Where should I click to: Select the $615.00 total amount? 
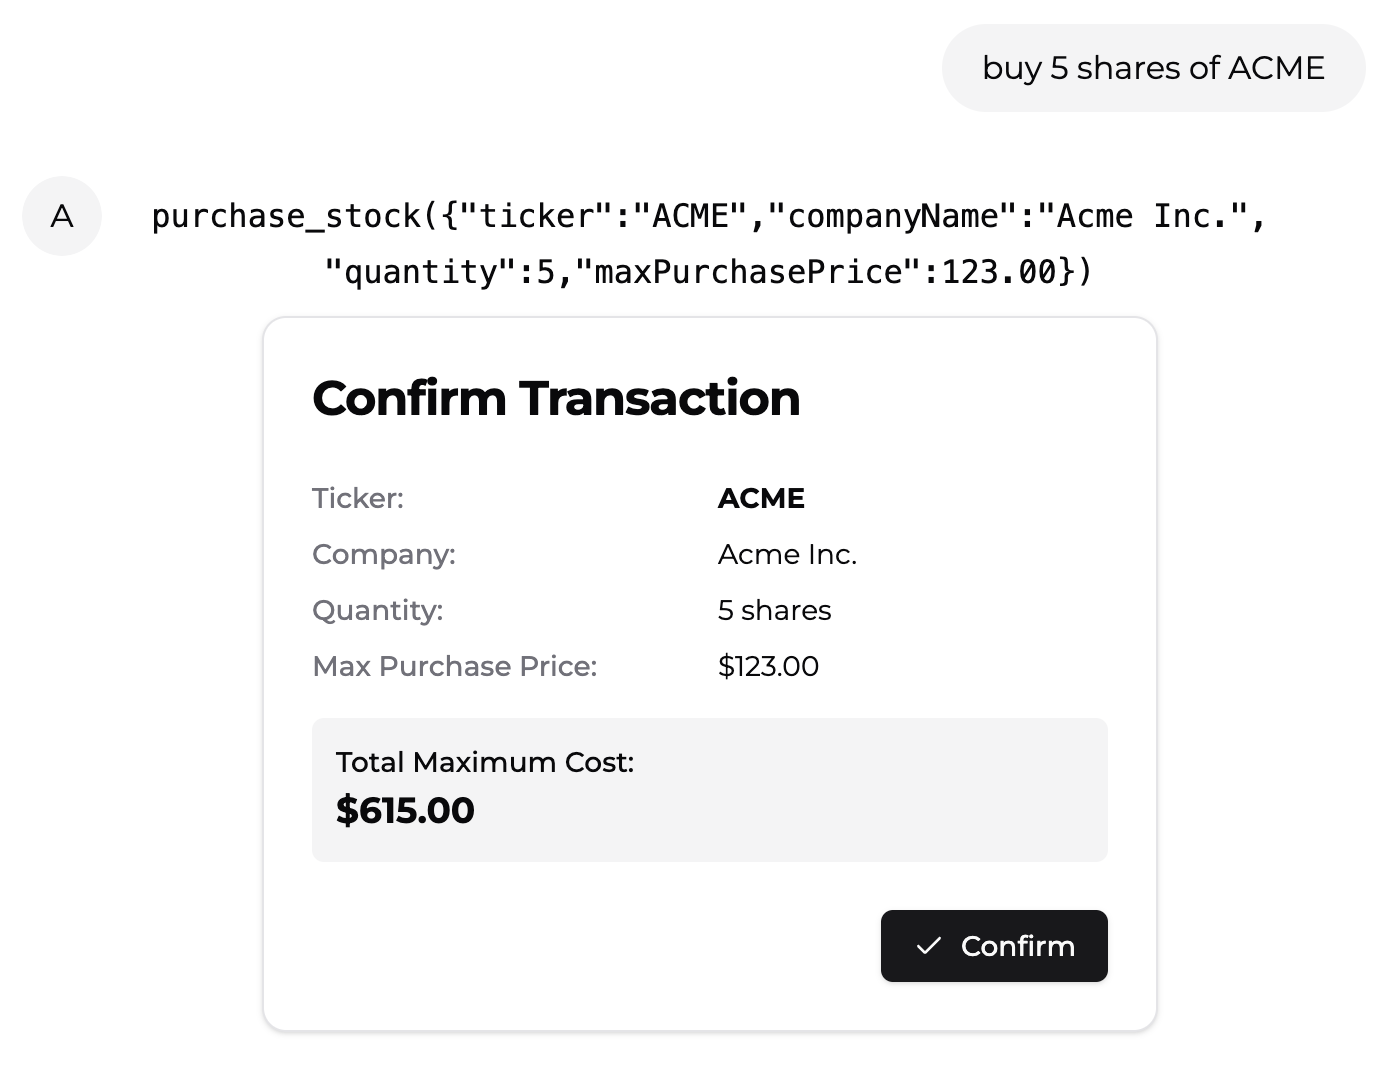pyautogui.click(x=405, y=810)
